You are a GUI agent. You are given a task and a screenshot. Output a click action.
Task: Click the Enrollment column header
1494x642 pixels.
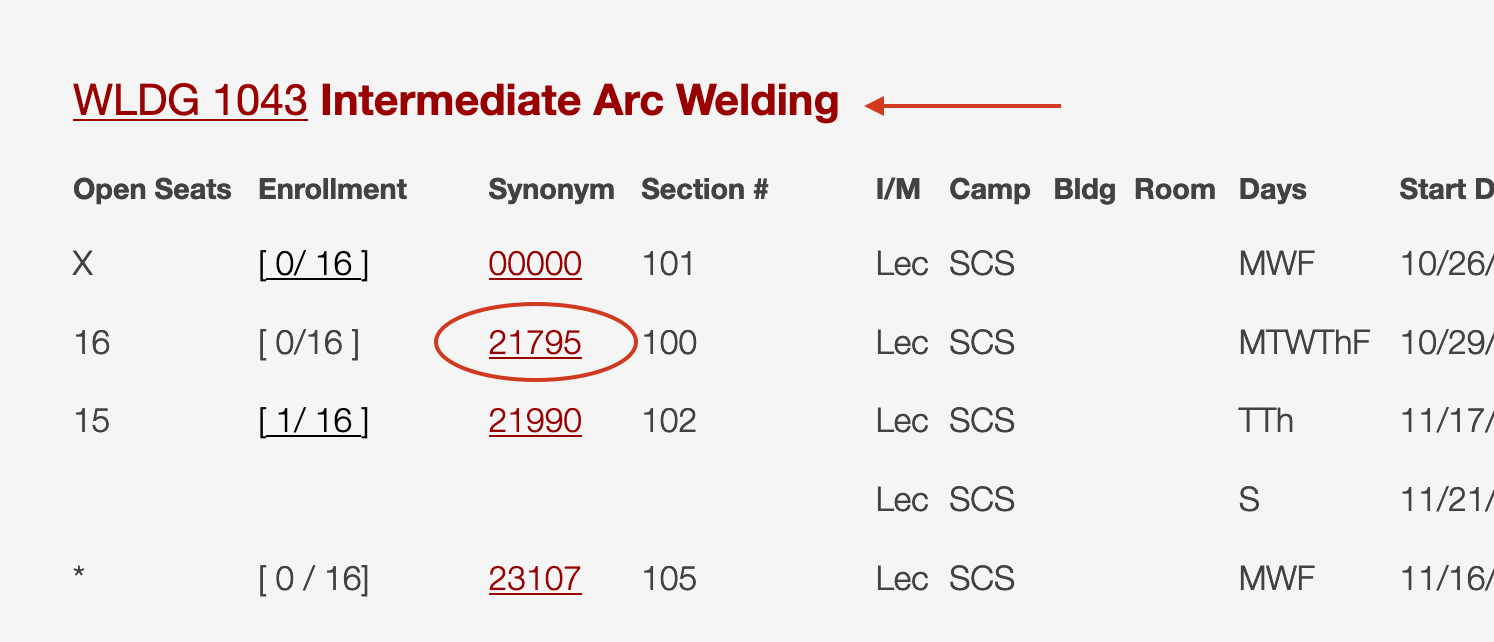coord(332,190)
